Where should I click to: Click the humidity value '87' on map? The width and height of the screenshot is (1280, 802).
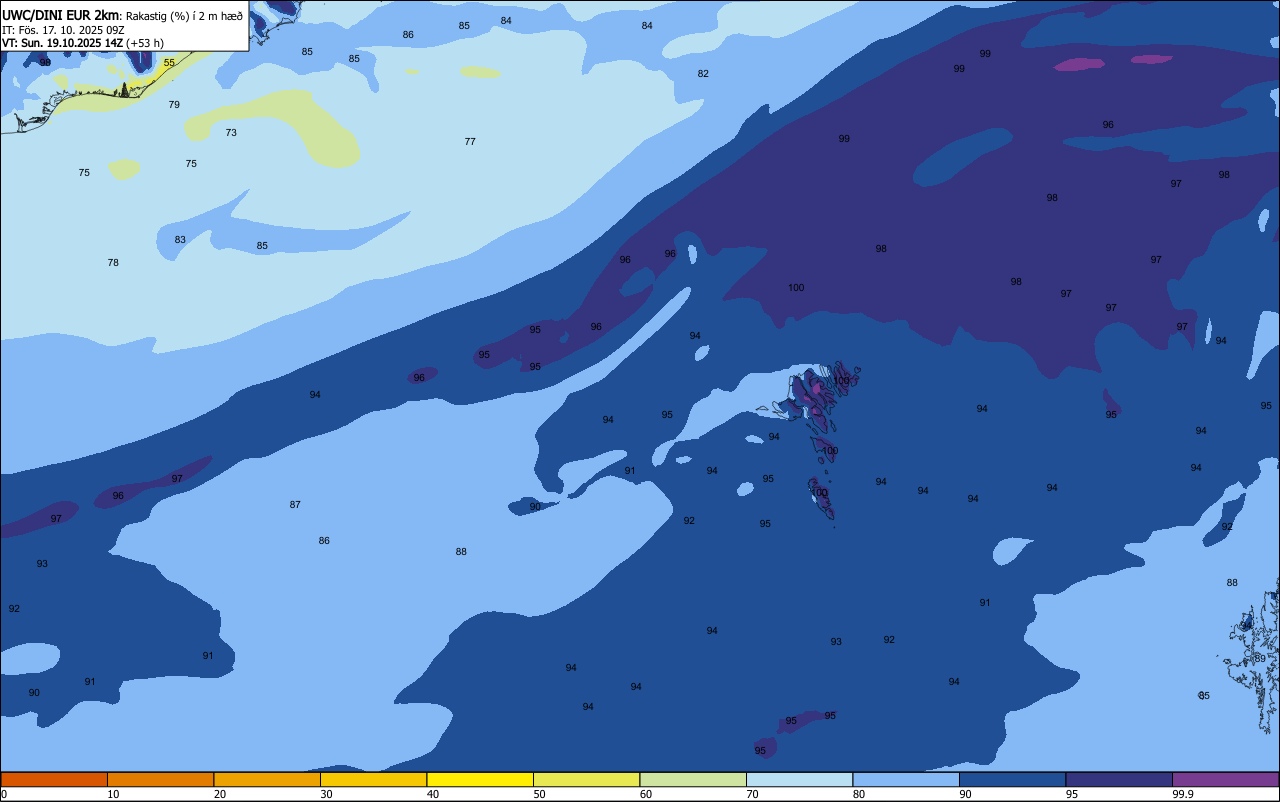[295, 504]
